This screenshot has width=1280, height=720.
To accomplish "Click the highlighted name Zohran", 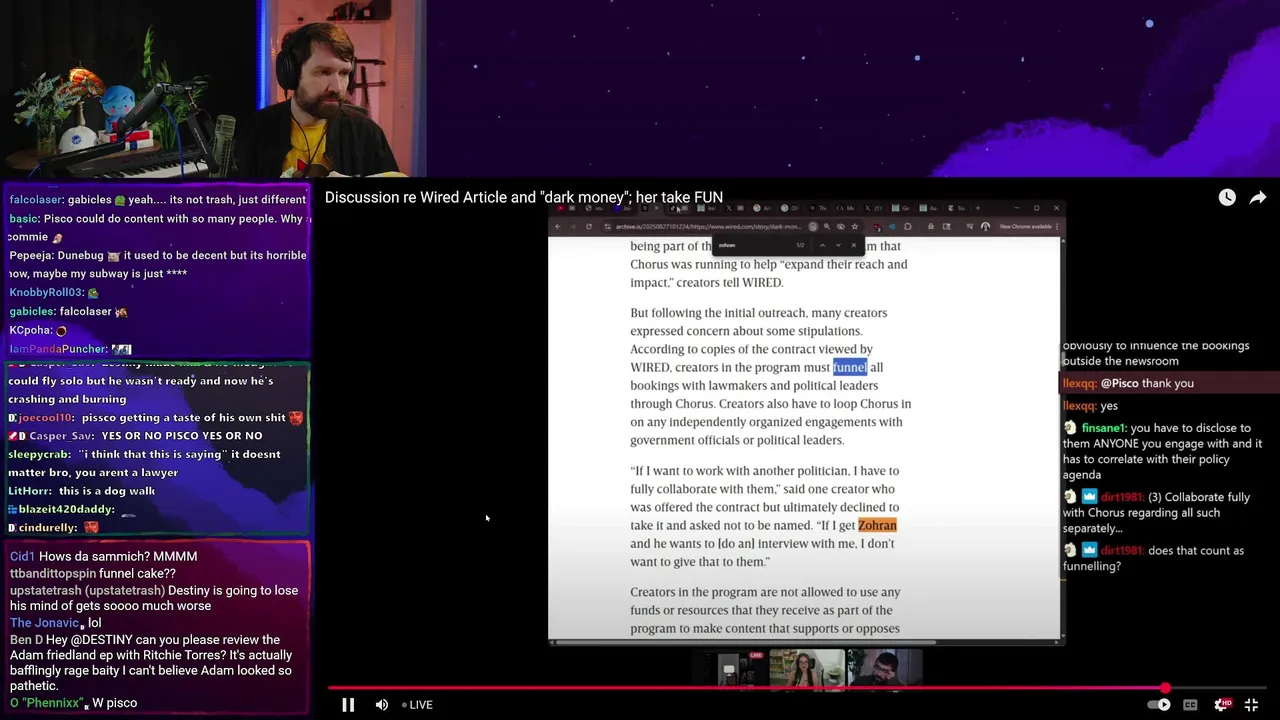I will [877, 525].
